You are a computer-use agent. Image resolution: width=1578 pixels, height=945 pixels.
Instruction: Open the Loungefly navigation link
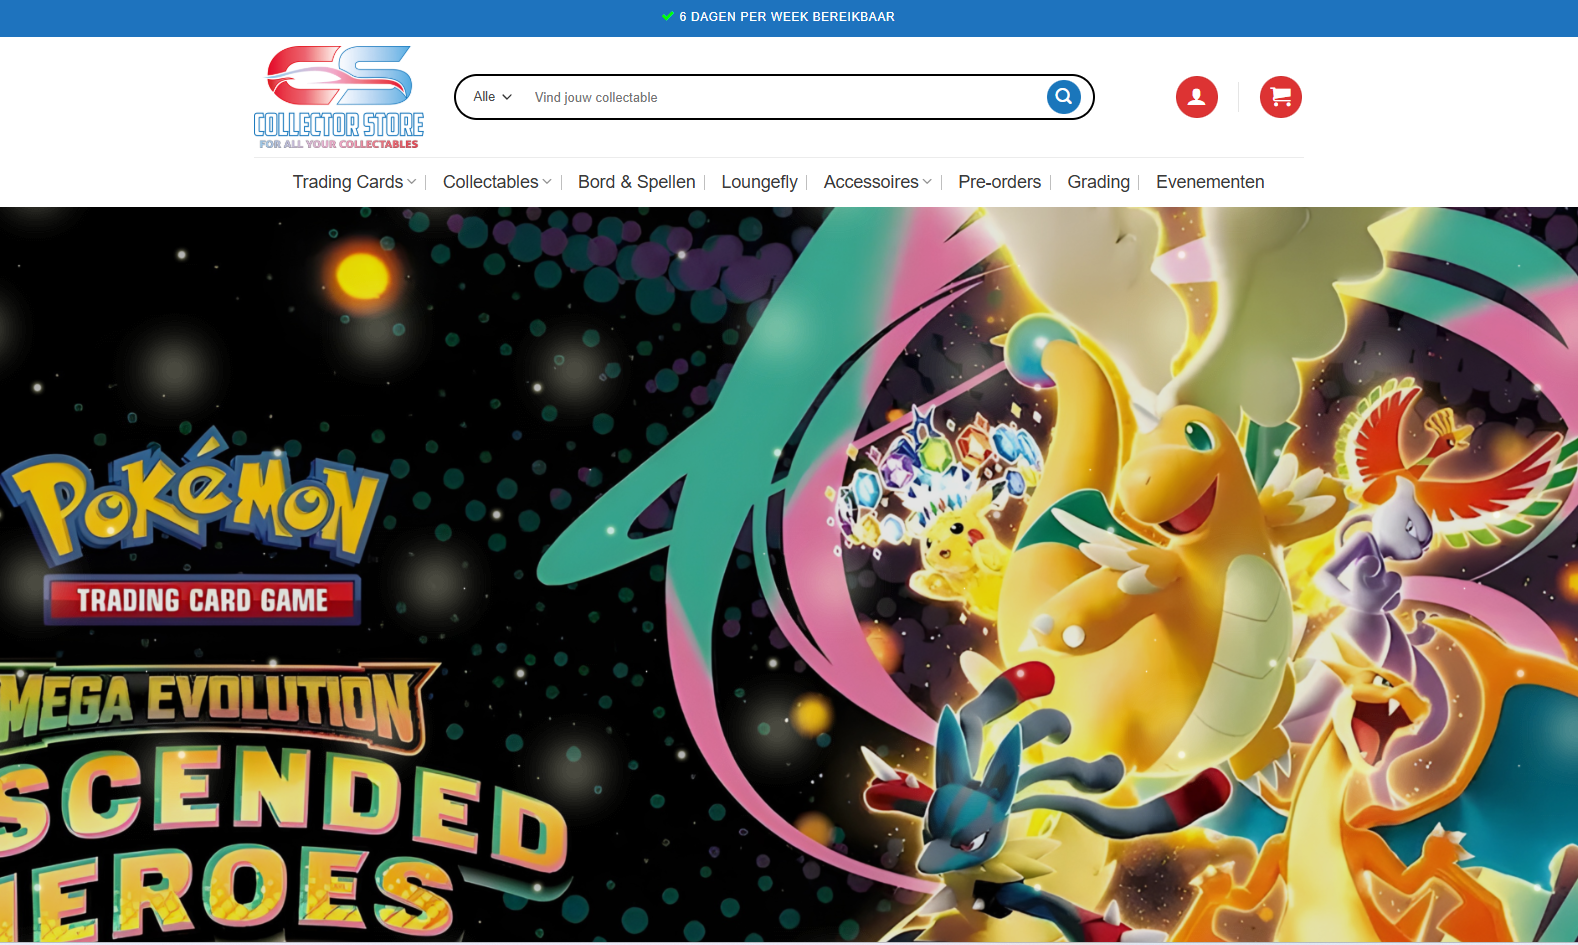[x=759, y=182]
